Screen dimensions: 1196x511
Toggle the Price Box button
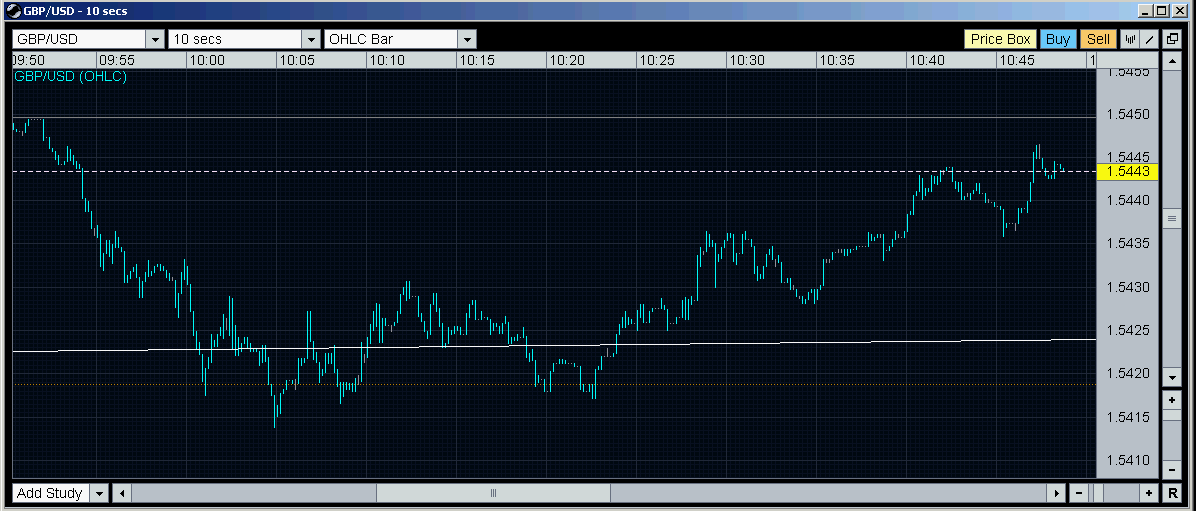point(1000,39)
